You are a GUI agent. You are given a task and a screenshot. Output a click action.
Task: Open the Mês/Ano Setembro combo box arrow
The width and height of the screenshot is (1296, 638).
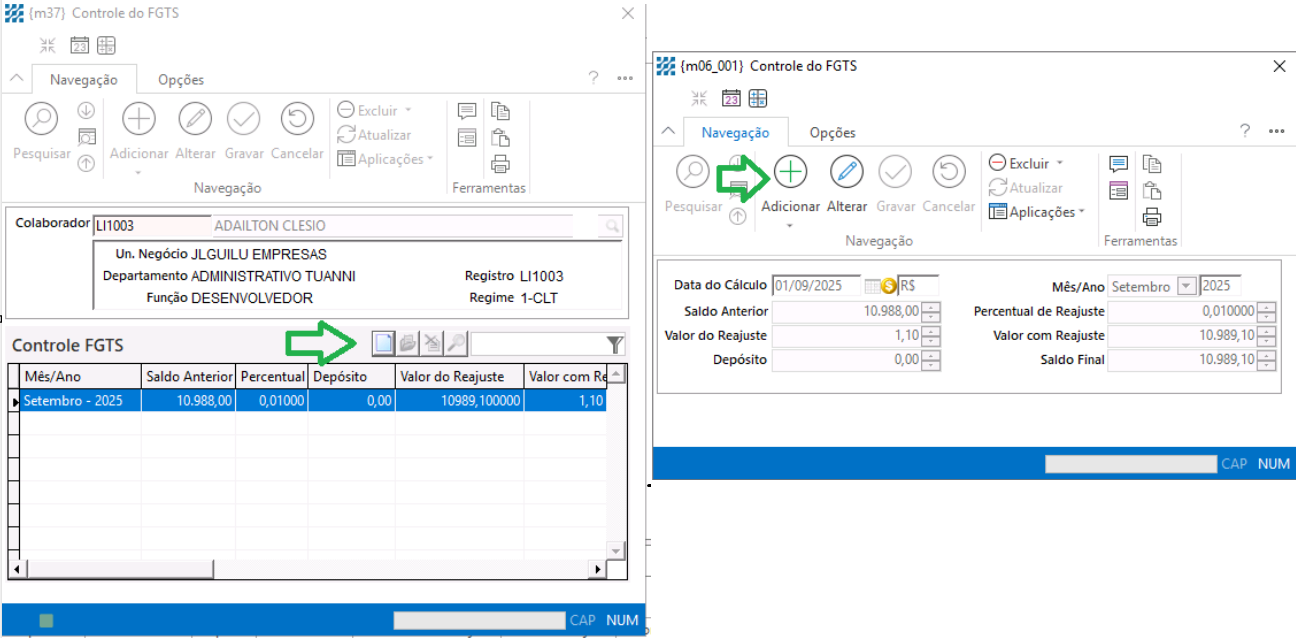(1186, 286)
